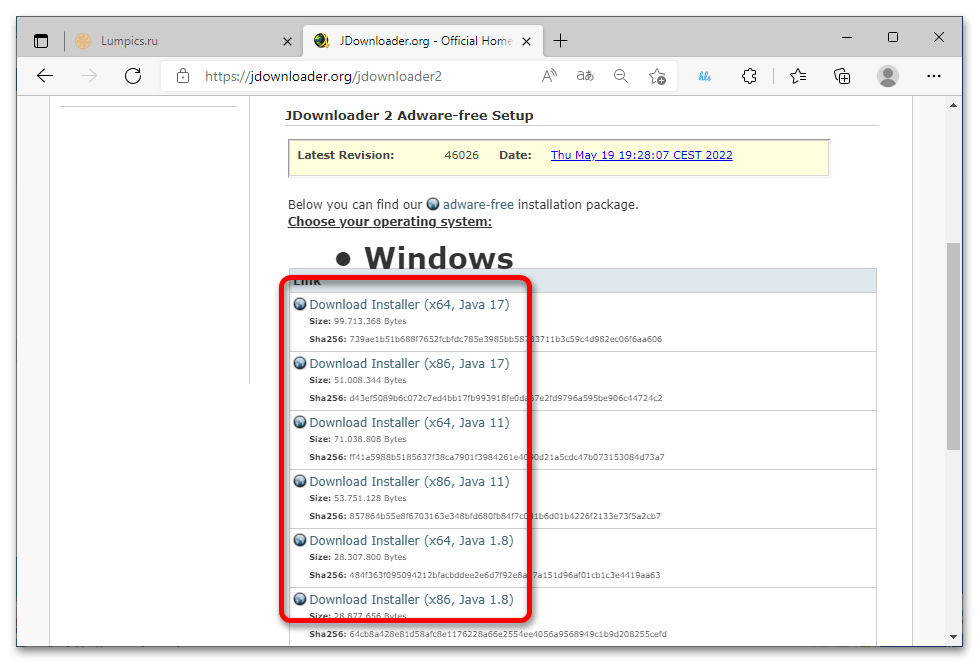Open the blue extension icon in toolbar
Screen dimensions: 979x663
704,76
